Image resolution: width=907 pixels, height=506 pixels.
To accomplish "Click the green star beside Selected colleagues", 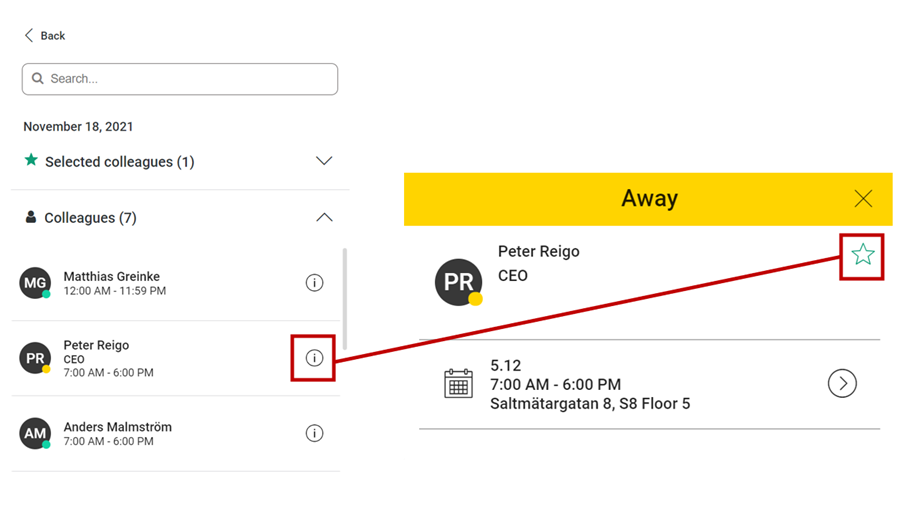I will 31,160.
